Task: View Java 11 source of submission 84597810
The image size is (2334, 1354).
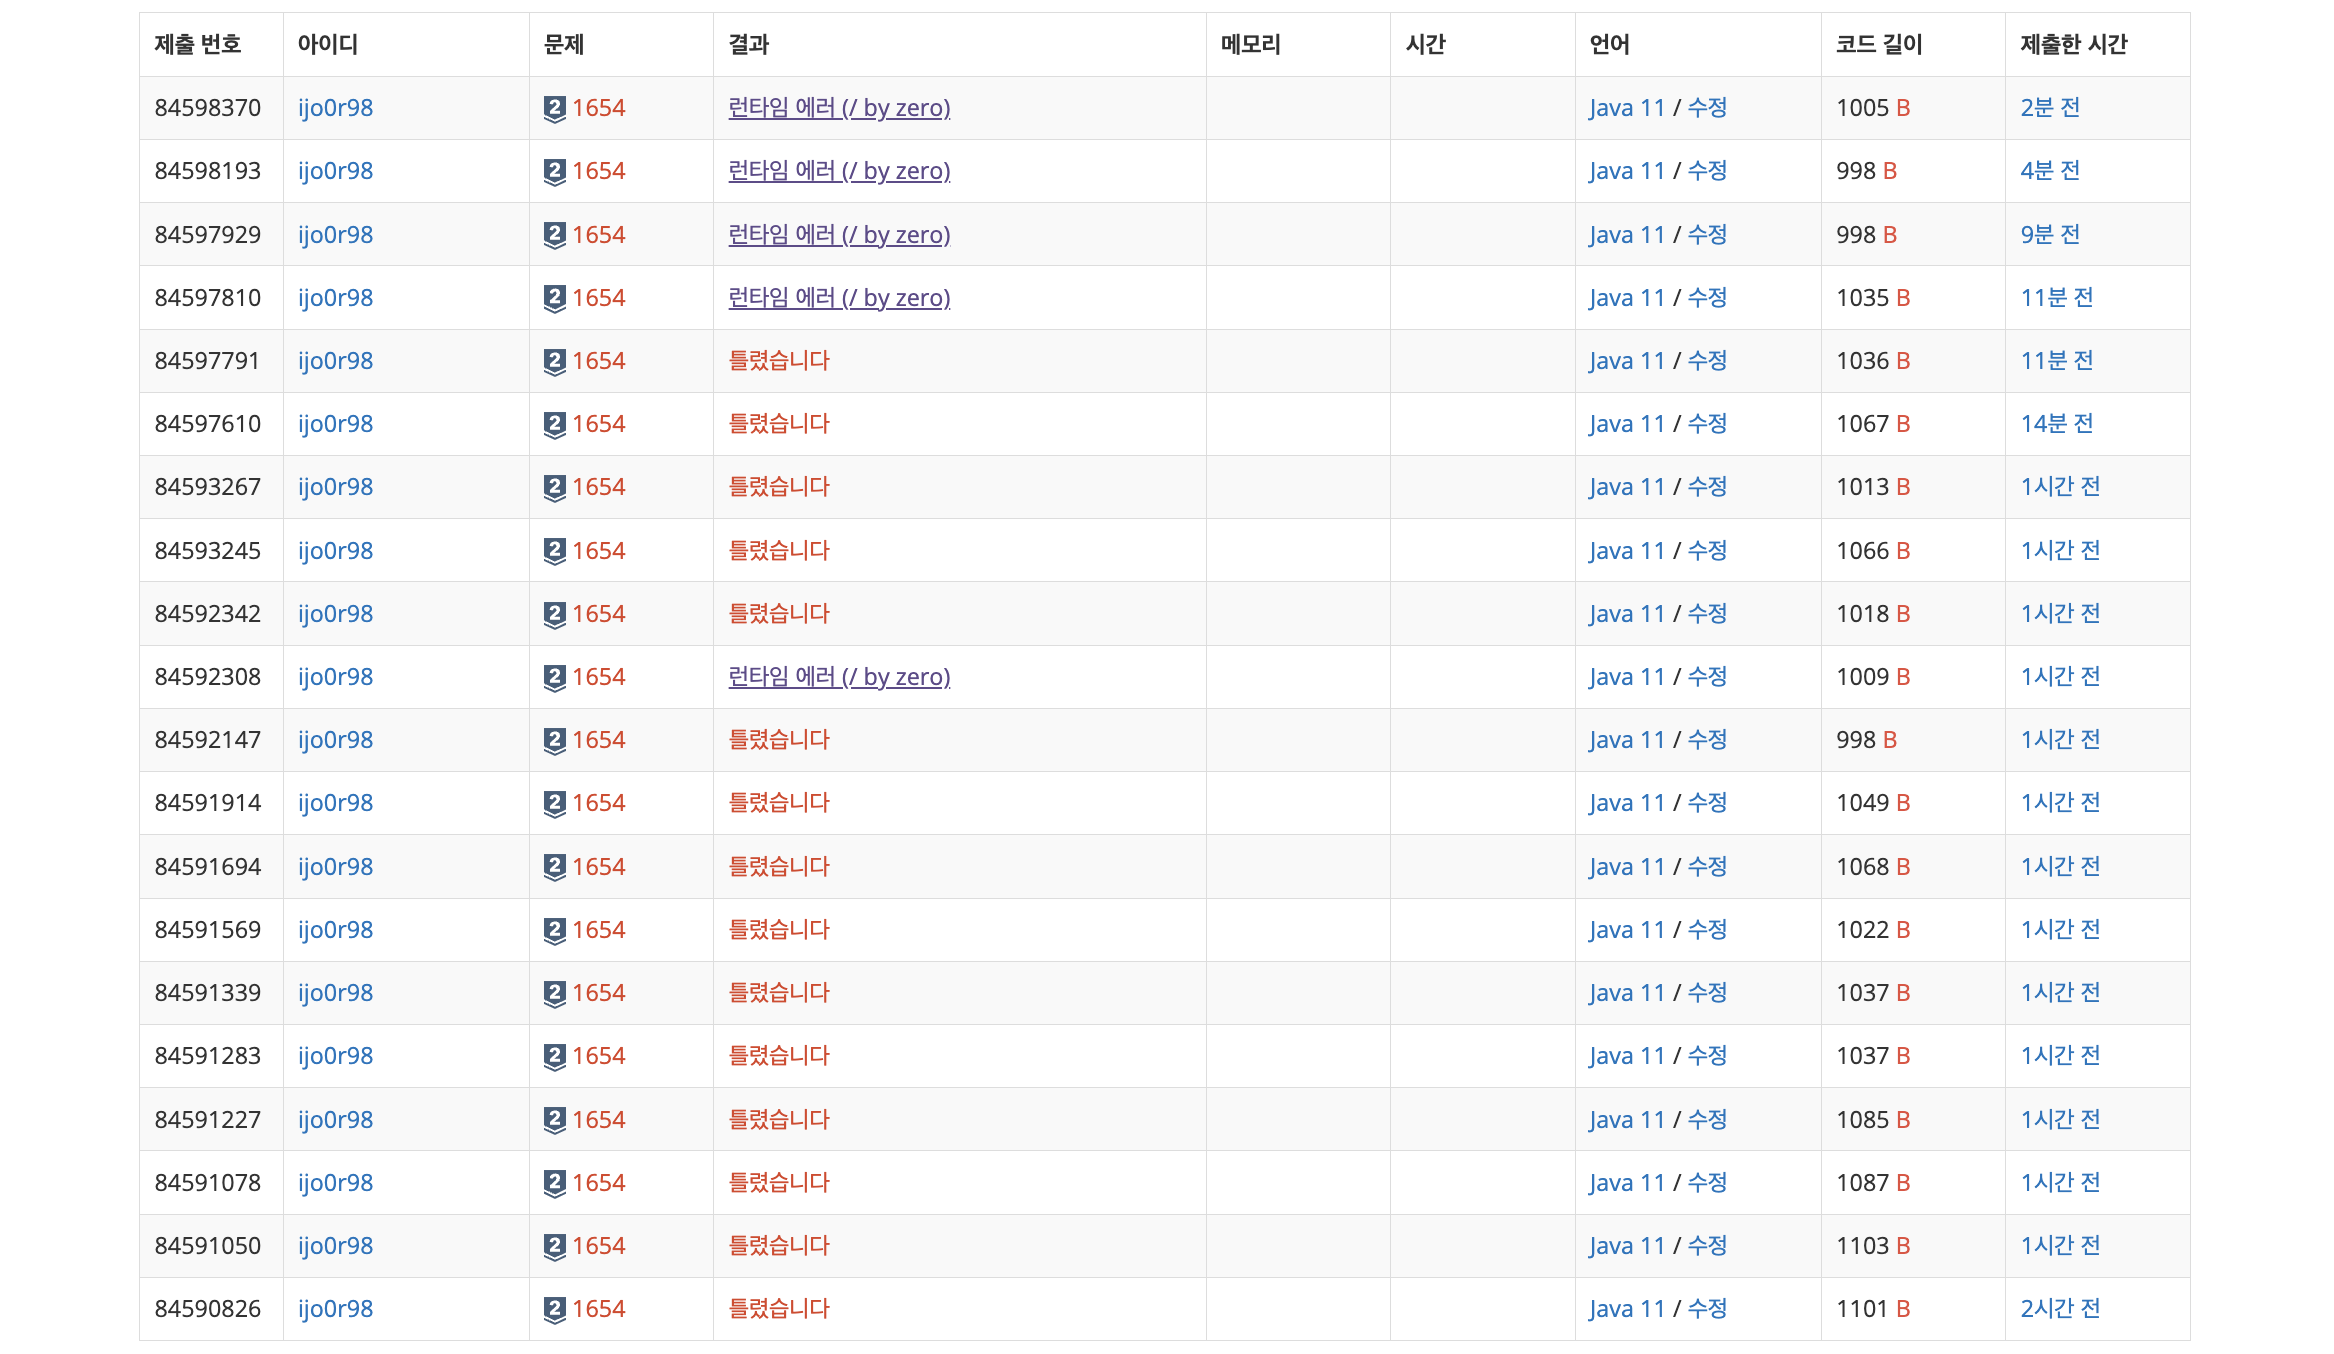Action: click(1626, 298)
